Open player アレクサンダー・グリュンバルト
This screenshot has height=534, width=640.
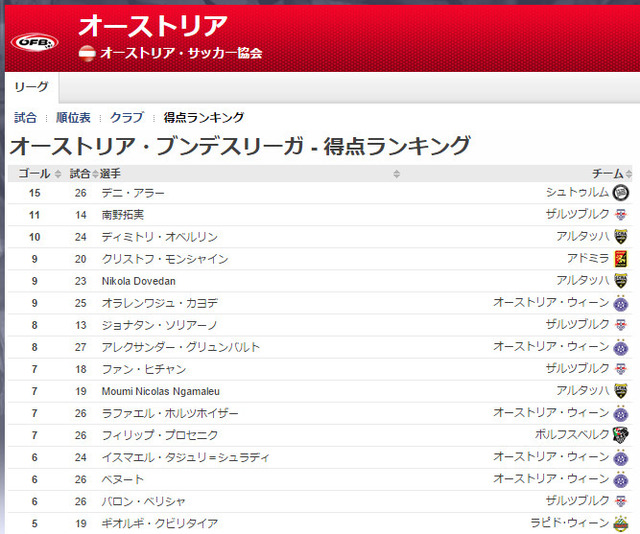(x=181, y=347)
